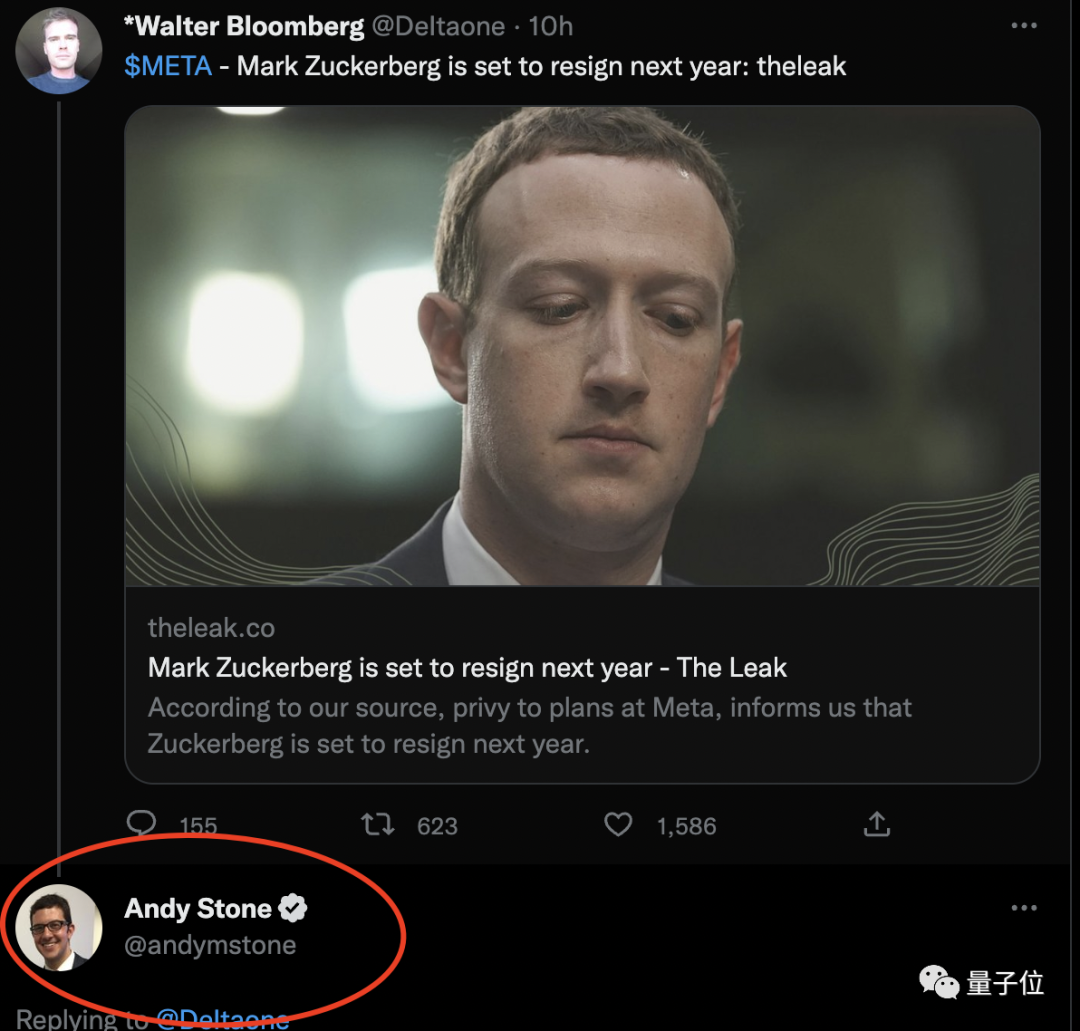Click Andy Stone's verified badge
Image resolution: width=1080 pixels, height=1031 pixels.
(293, 908)
